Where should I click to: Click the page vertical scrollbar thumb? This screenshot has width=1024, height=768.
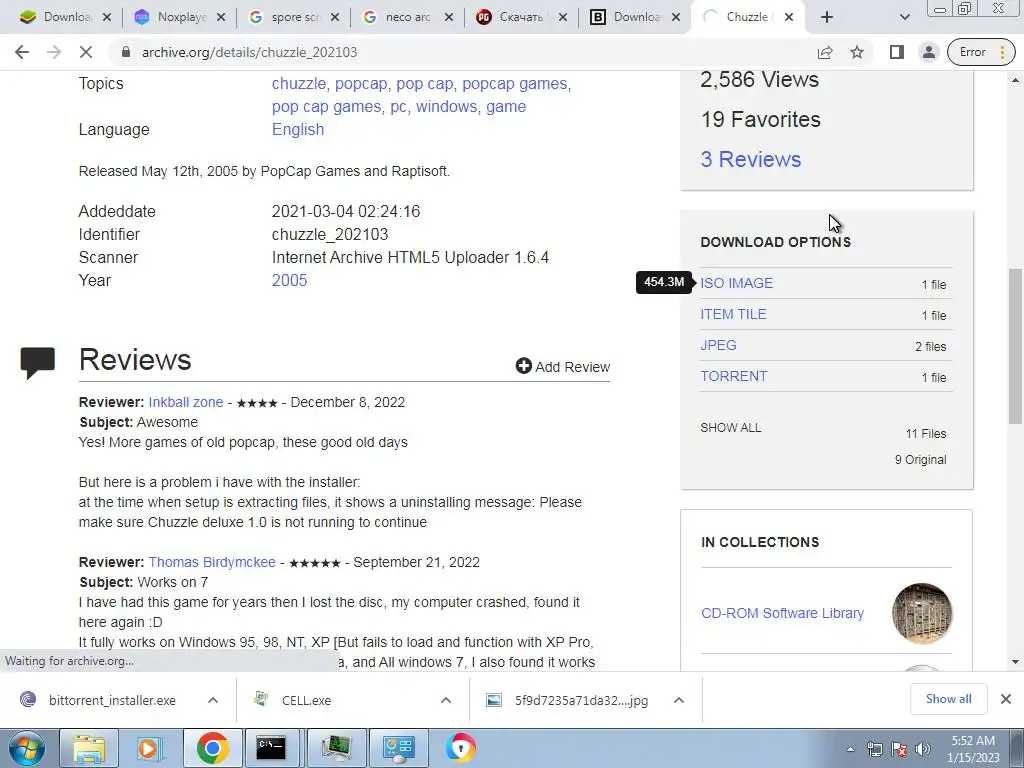pos(1015,346)
